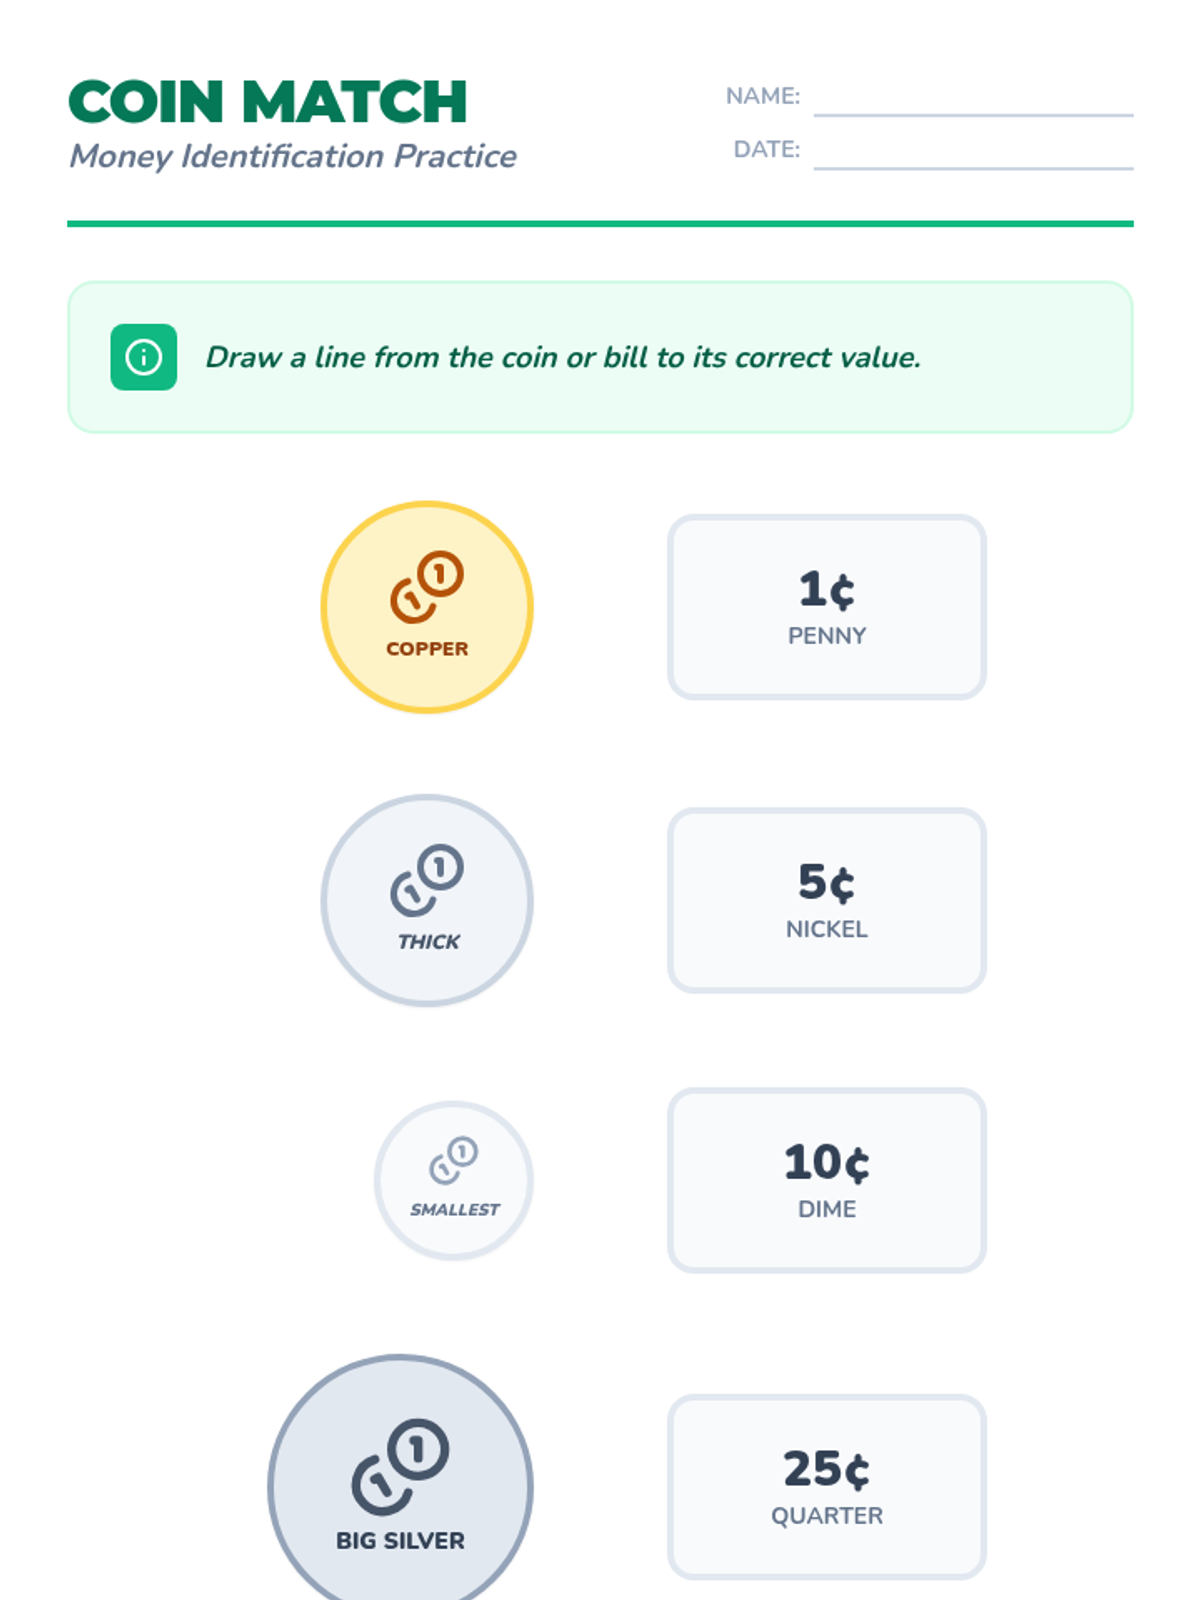Click the SMALLEST label on coin
The height and width of the screenshot is (1600, 1200).
pyautogui.click(x=454, y=1210)
